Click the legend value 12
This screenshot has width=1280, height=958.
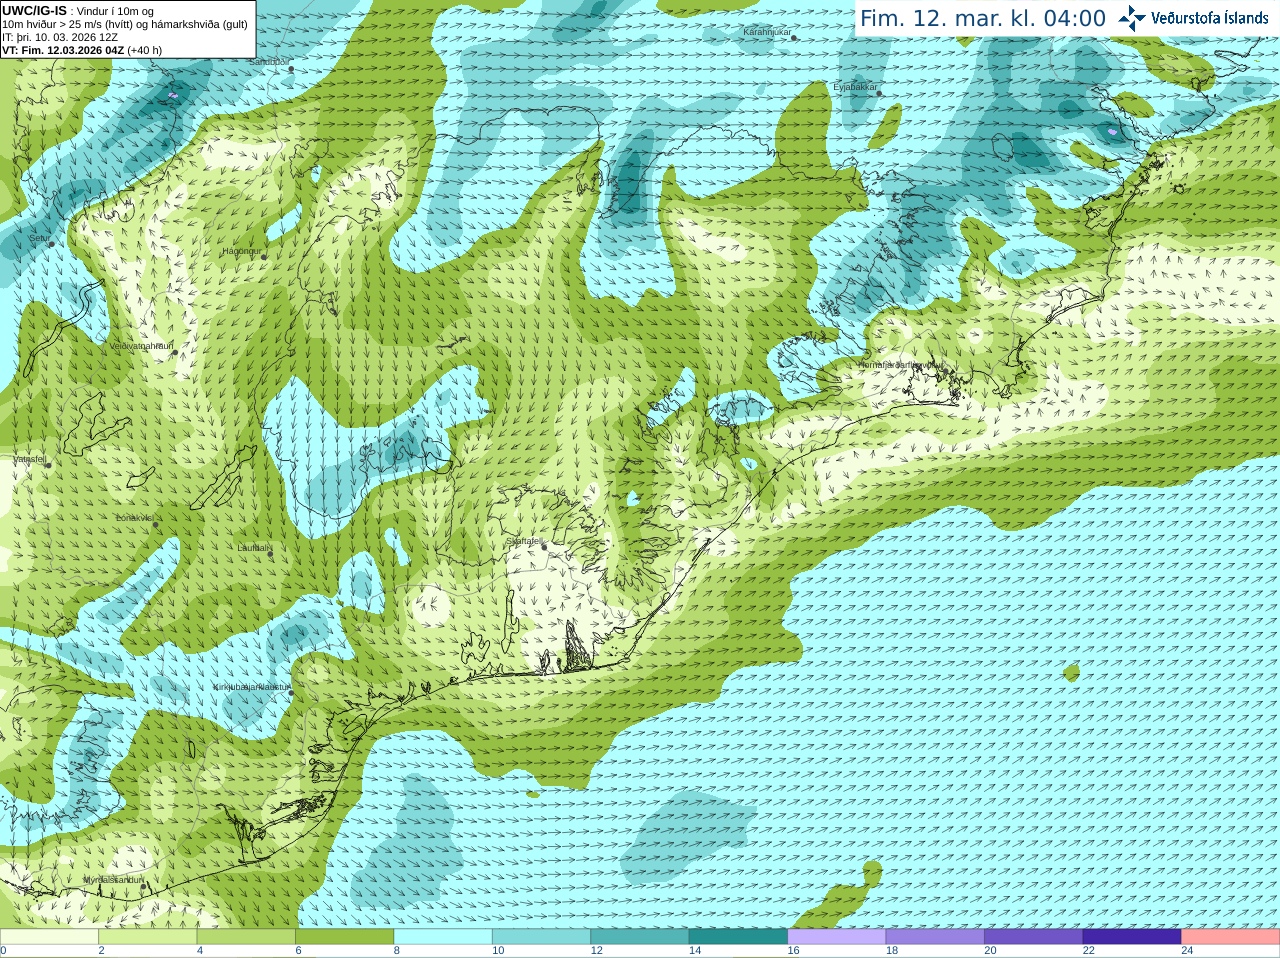pyautogui.click(x=596, y=951)
